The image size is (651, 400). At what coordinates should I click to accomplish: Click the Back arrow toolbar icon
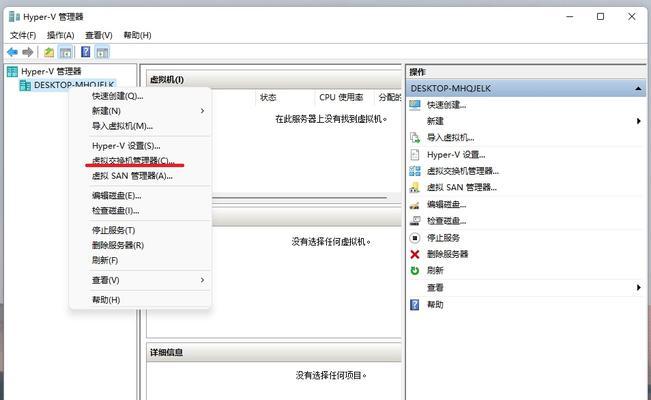(x=12, y=52)
